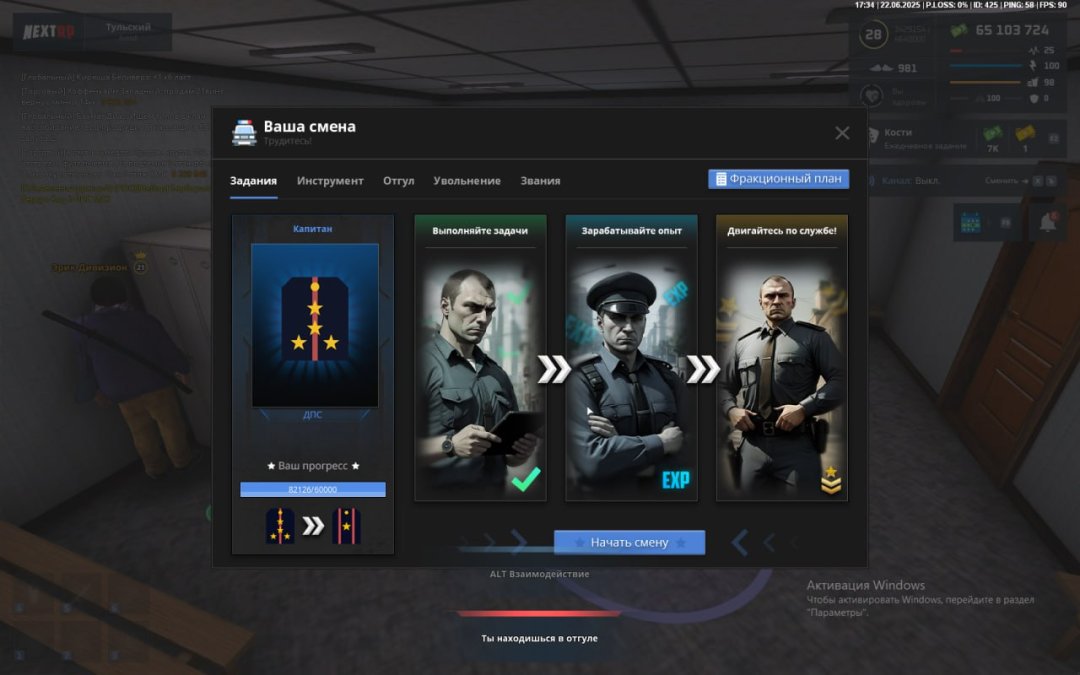
Task: Open the Фракционный план button
Action: 778,179
